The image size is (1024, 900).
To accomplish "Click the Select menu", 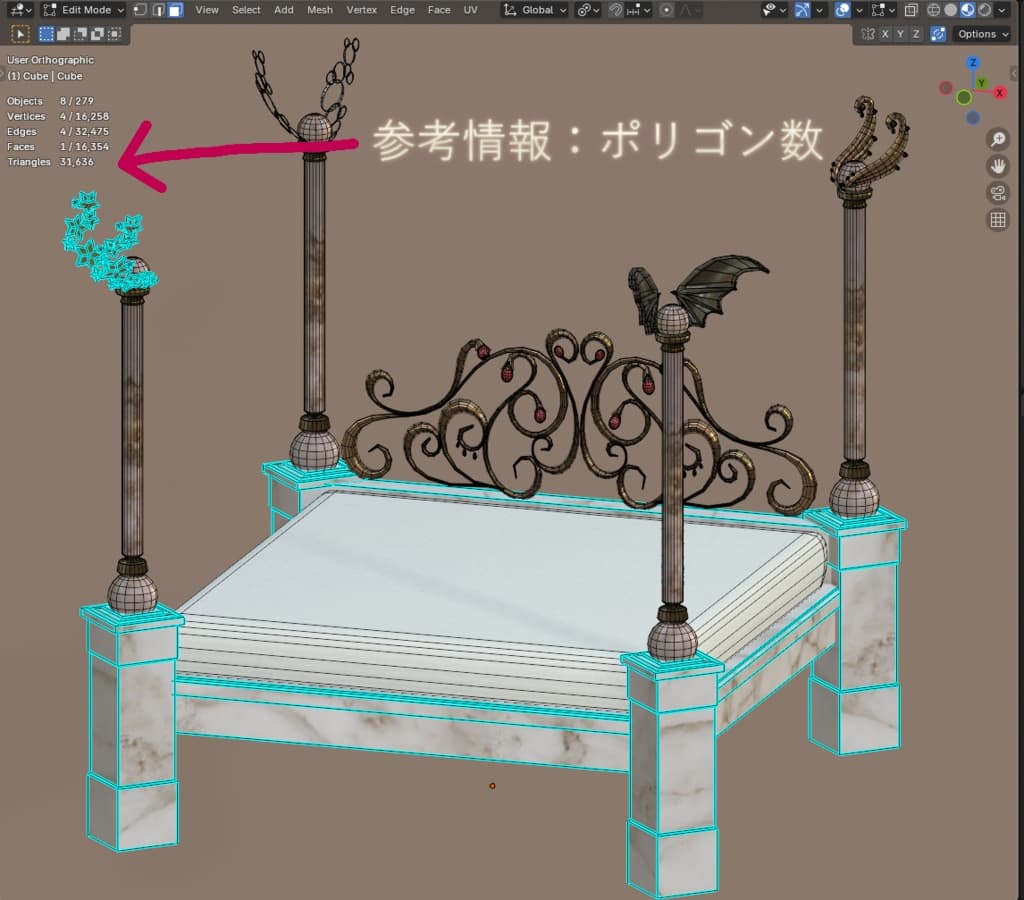I will [246, 9].
